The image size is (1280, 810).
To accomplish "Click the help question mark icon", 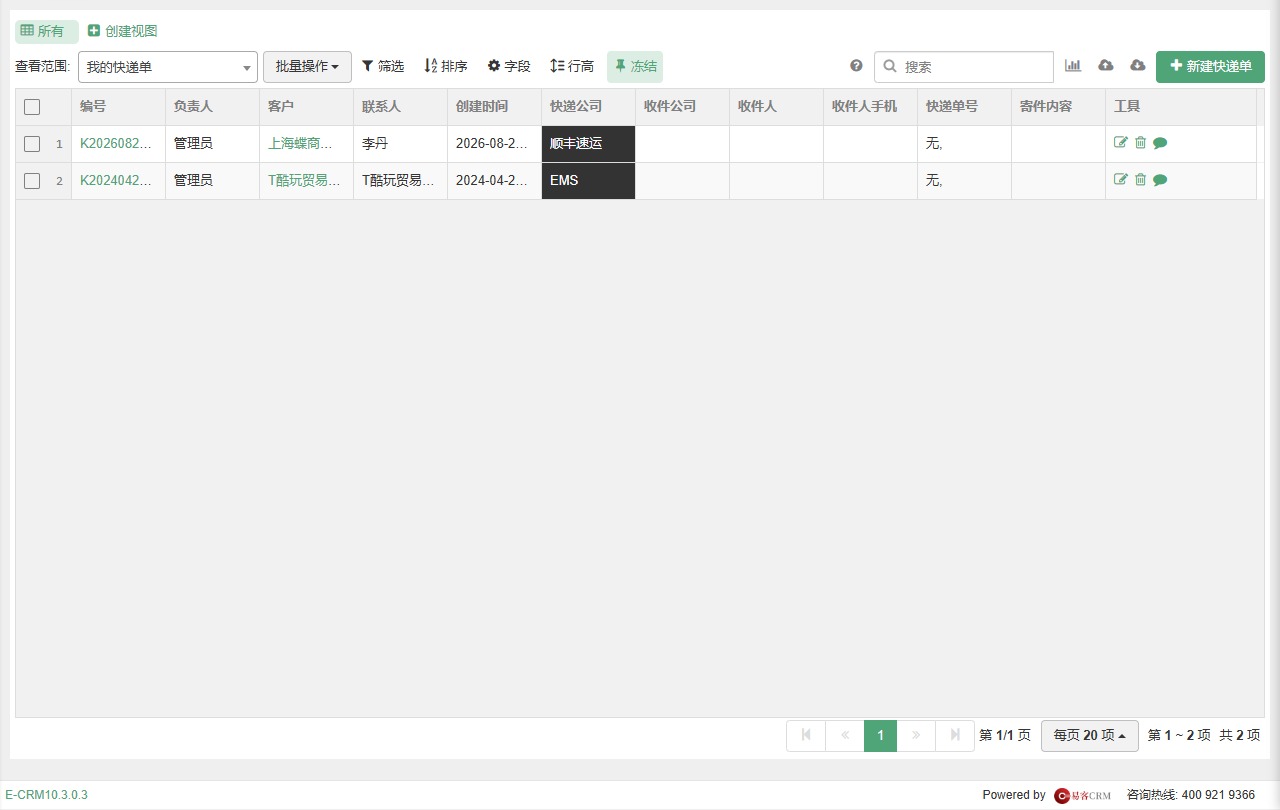I will click(856, 66).
